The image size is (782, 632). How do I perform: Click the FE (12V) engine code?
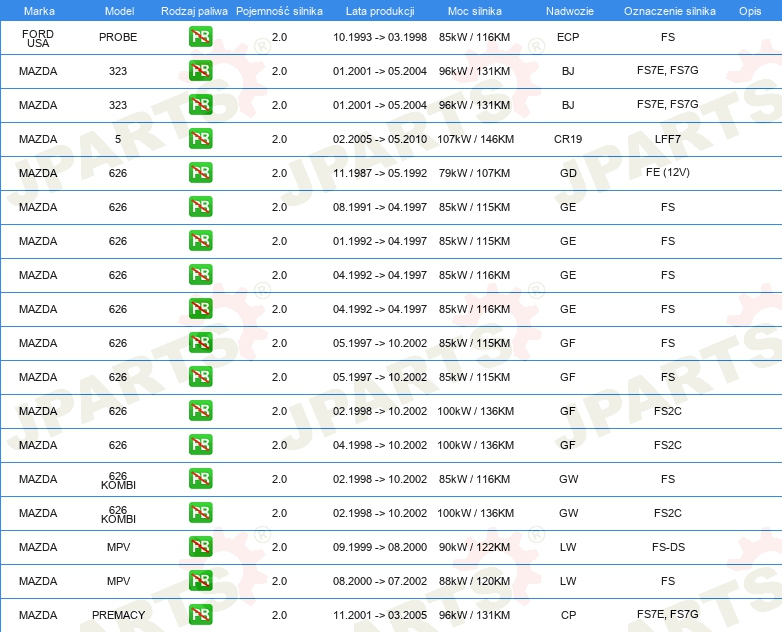(x=668, y=173)
